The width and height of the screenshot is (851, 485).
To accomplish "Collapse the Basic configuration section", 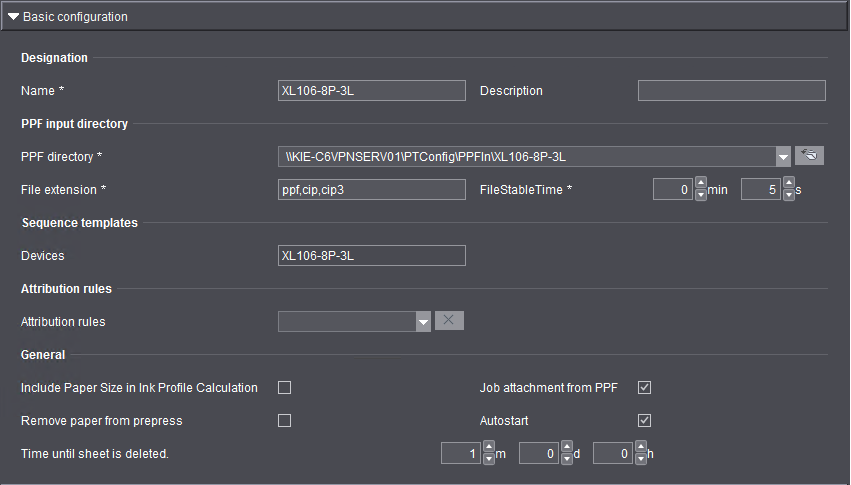I will click(14, 17).
